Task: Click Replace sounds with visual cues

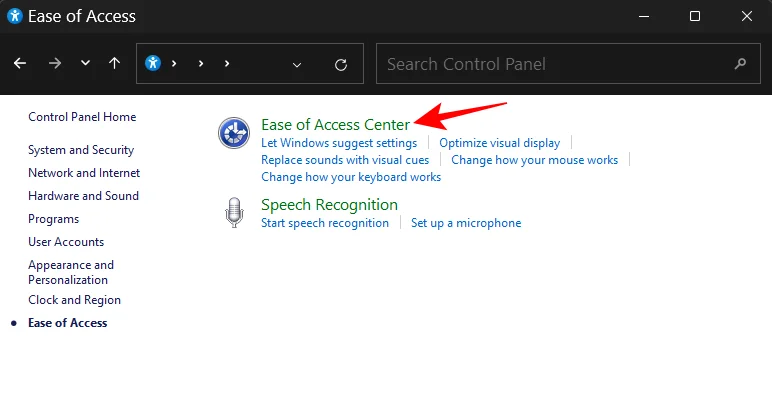Action: (345, 160)
